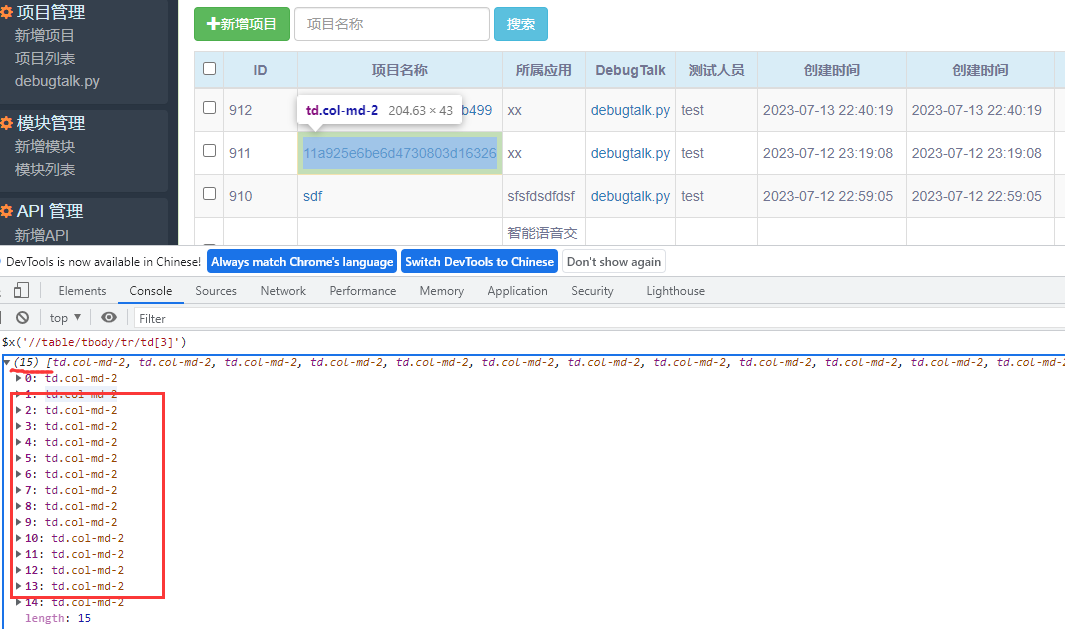1065x629 pixels.
Task: Expand console entry 0: td.col-md-2
Action: tap(16, 377)
